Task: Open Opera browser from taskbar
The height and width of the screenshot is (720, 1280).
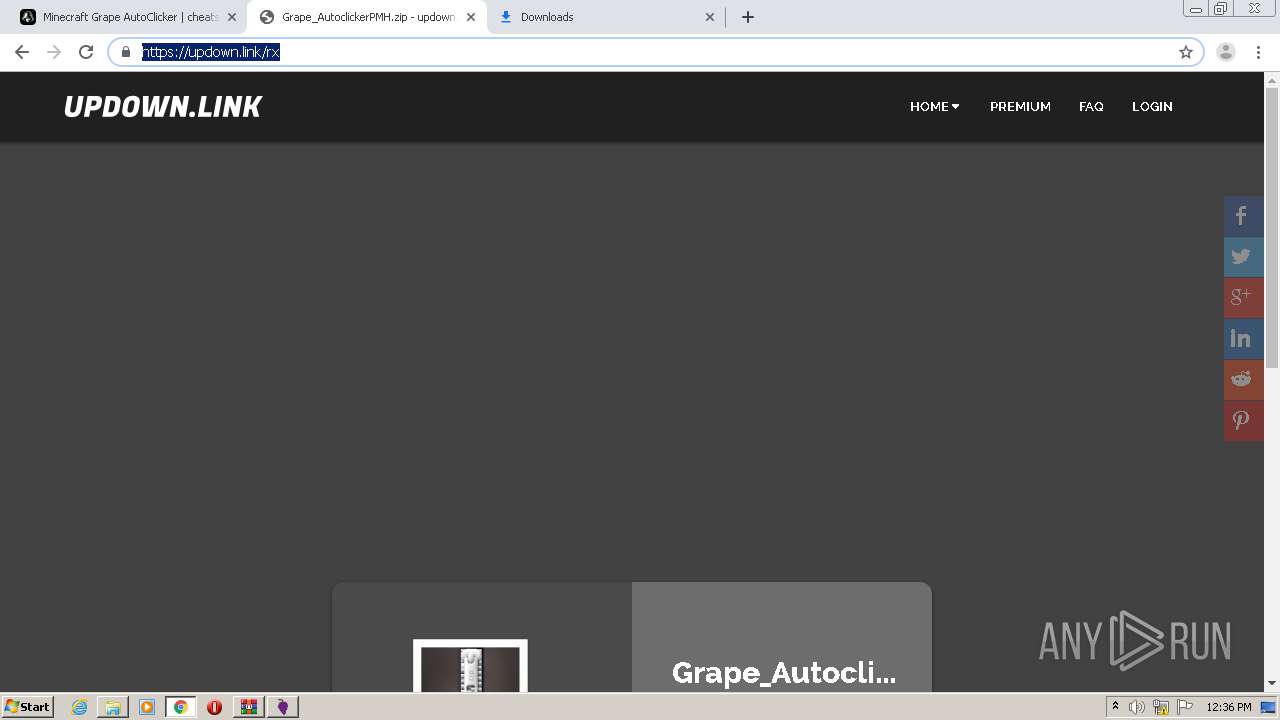Action: pyautogui.click(x=214, y=707)
